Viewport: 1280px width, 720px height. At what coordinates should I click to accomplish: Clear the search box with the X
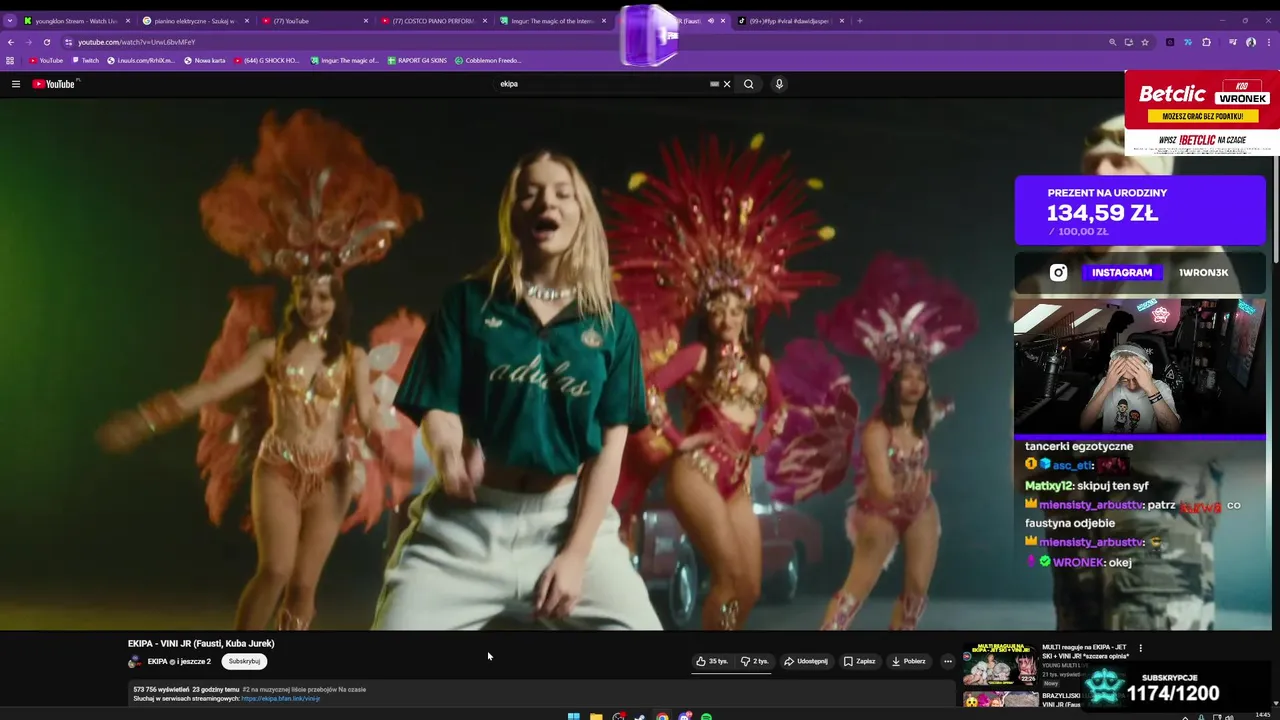coord(727,84)
